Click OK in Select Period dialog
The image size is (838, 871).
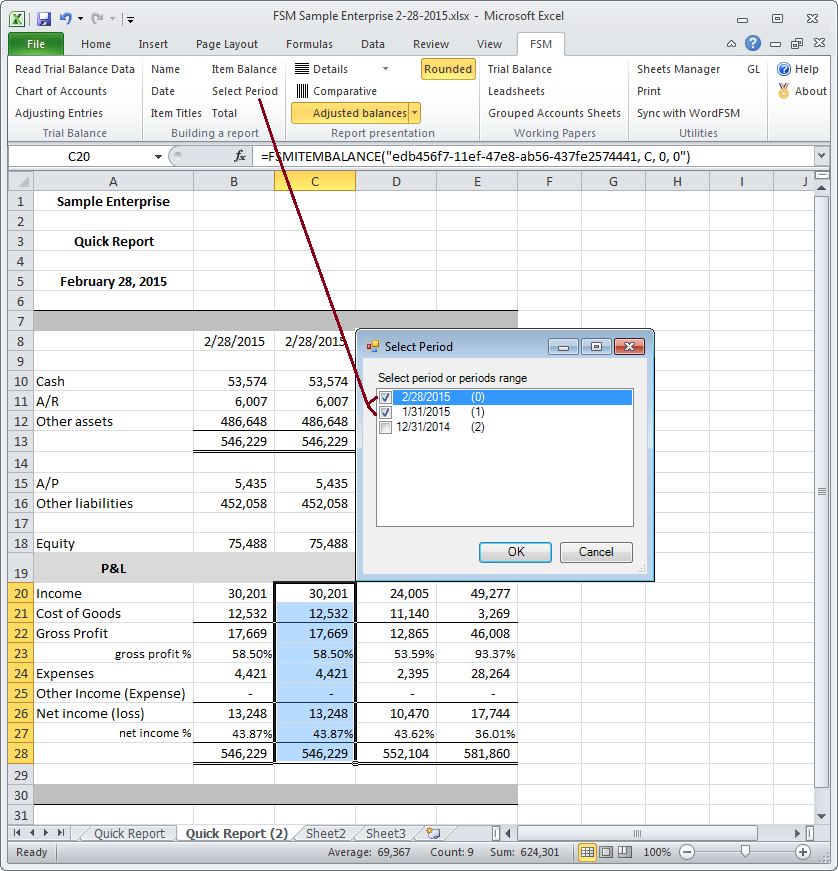[x=515, y=552]
